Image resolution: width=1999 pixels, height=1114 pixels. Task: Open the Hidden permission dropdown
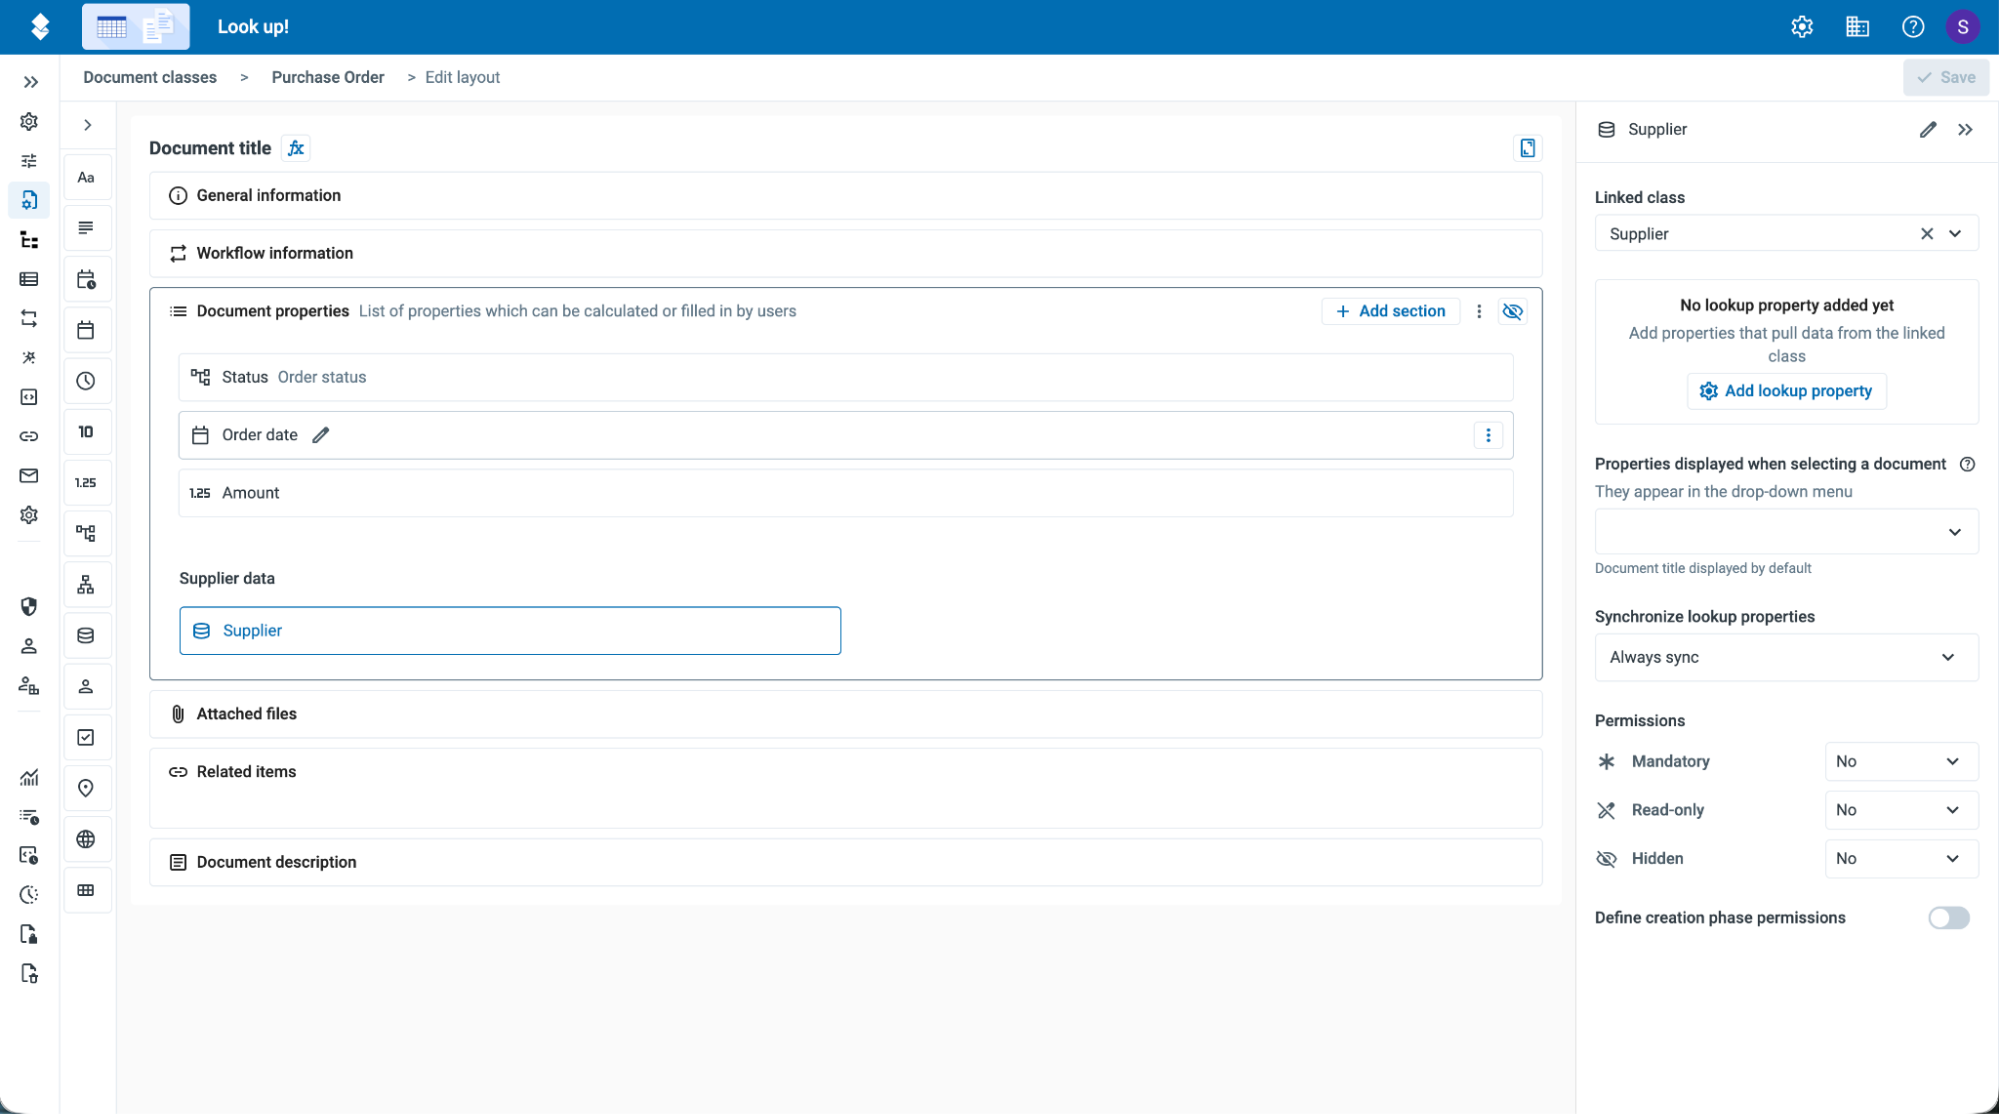1901,859
